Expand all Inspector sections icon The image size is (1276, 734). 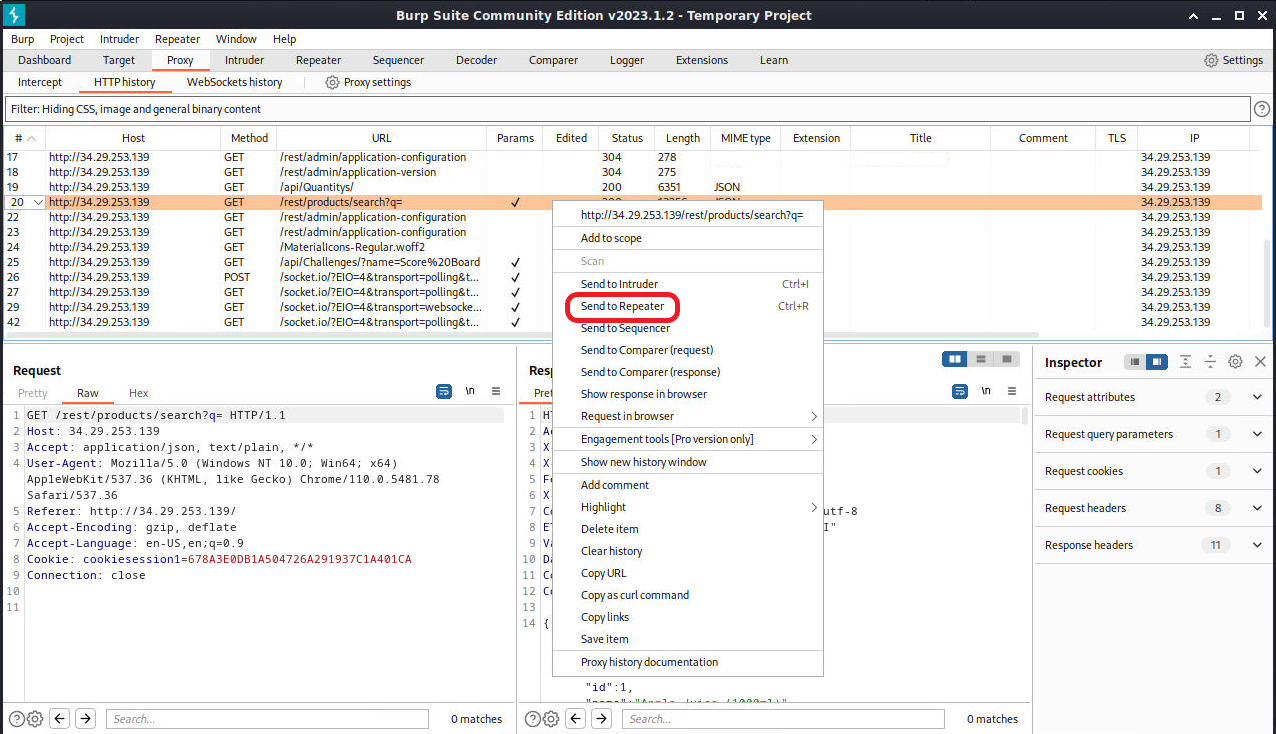(x=1185, y=362)
